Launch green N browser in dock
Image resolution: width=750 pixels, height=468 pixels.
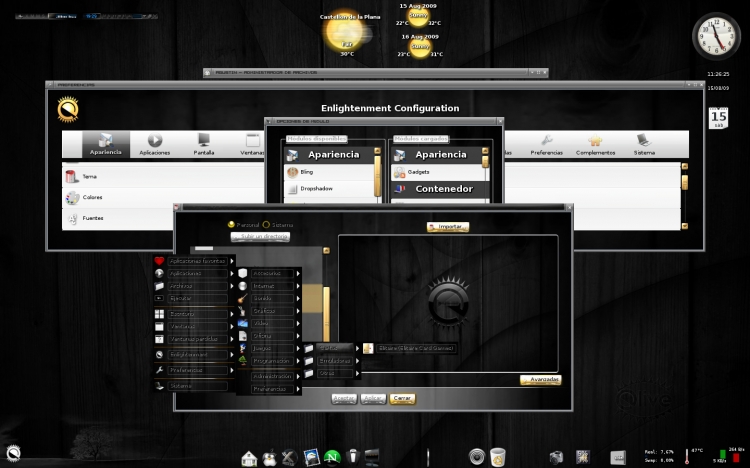332,457
